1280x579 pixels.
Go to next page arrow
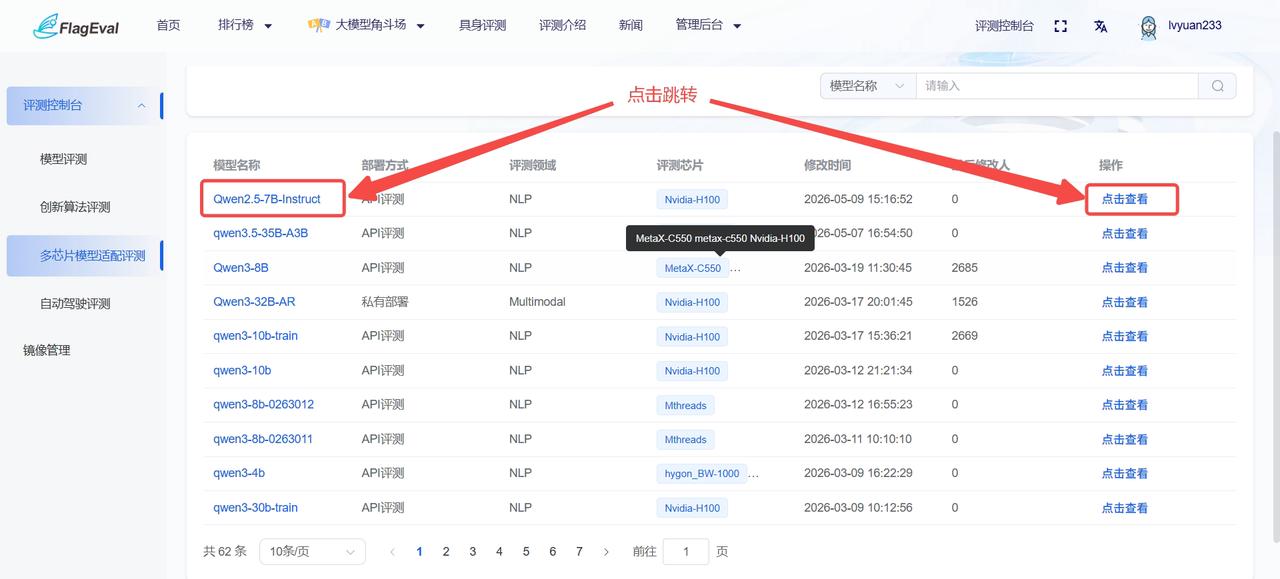click(x=606, y=551)
